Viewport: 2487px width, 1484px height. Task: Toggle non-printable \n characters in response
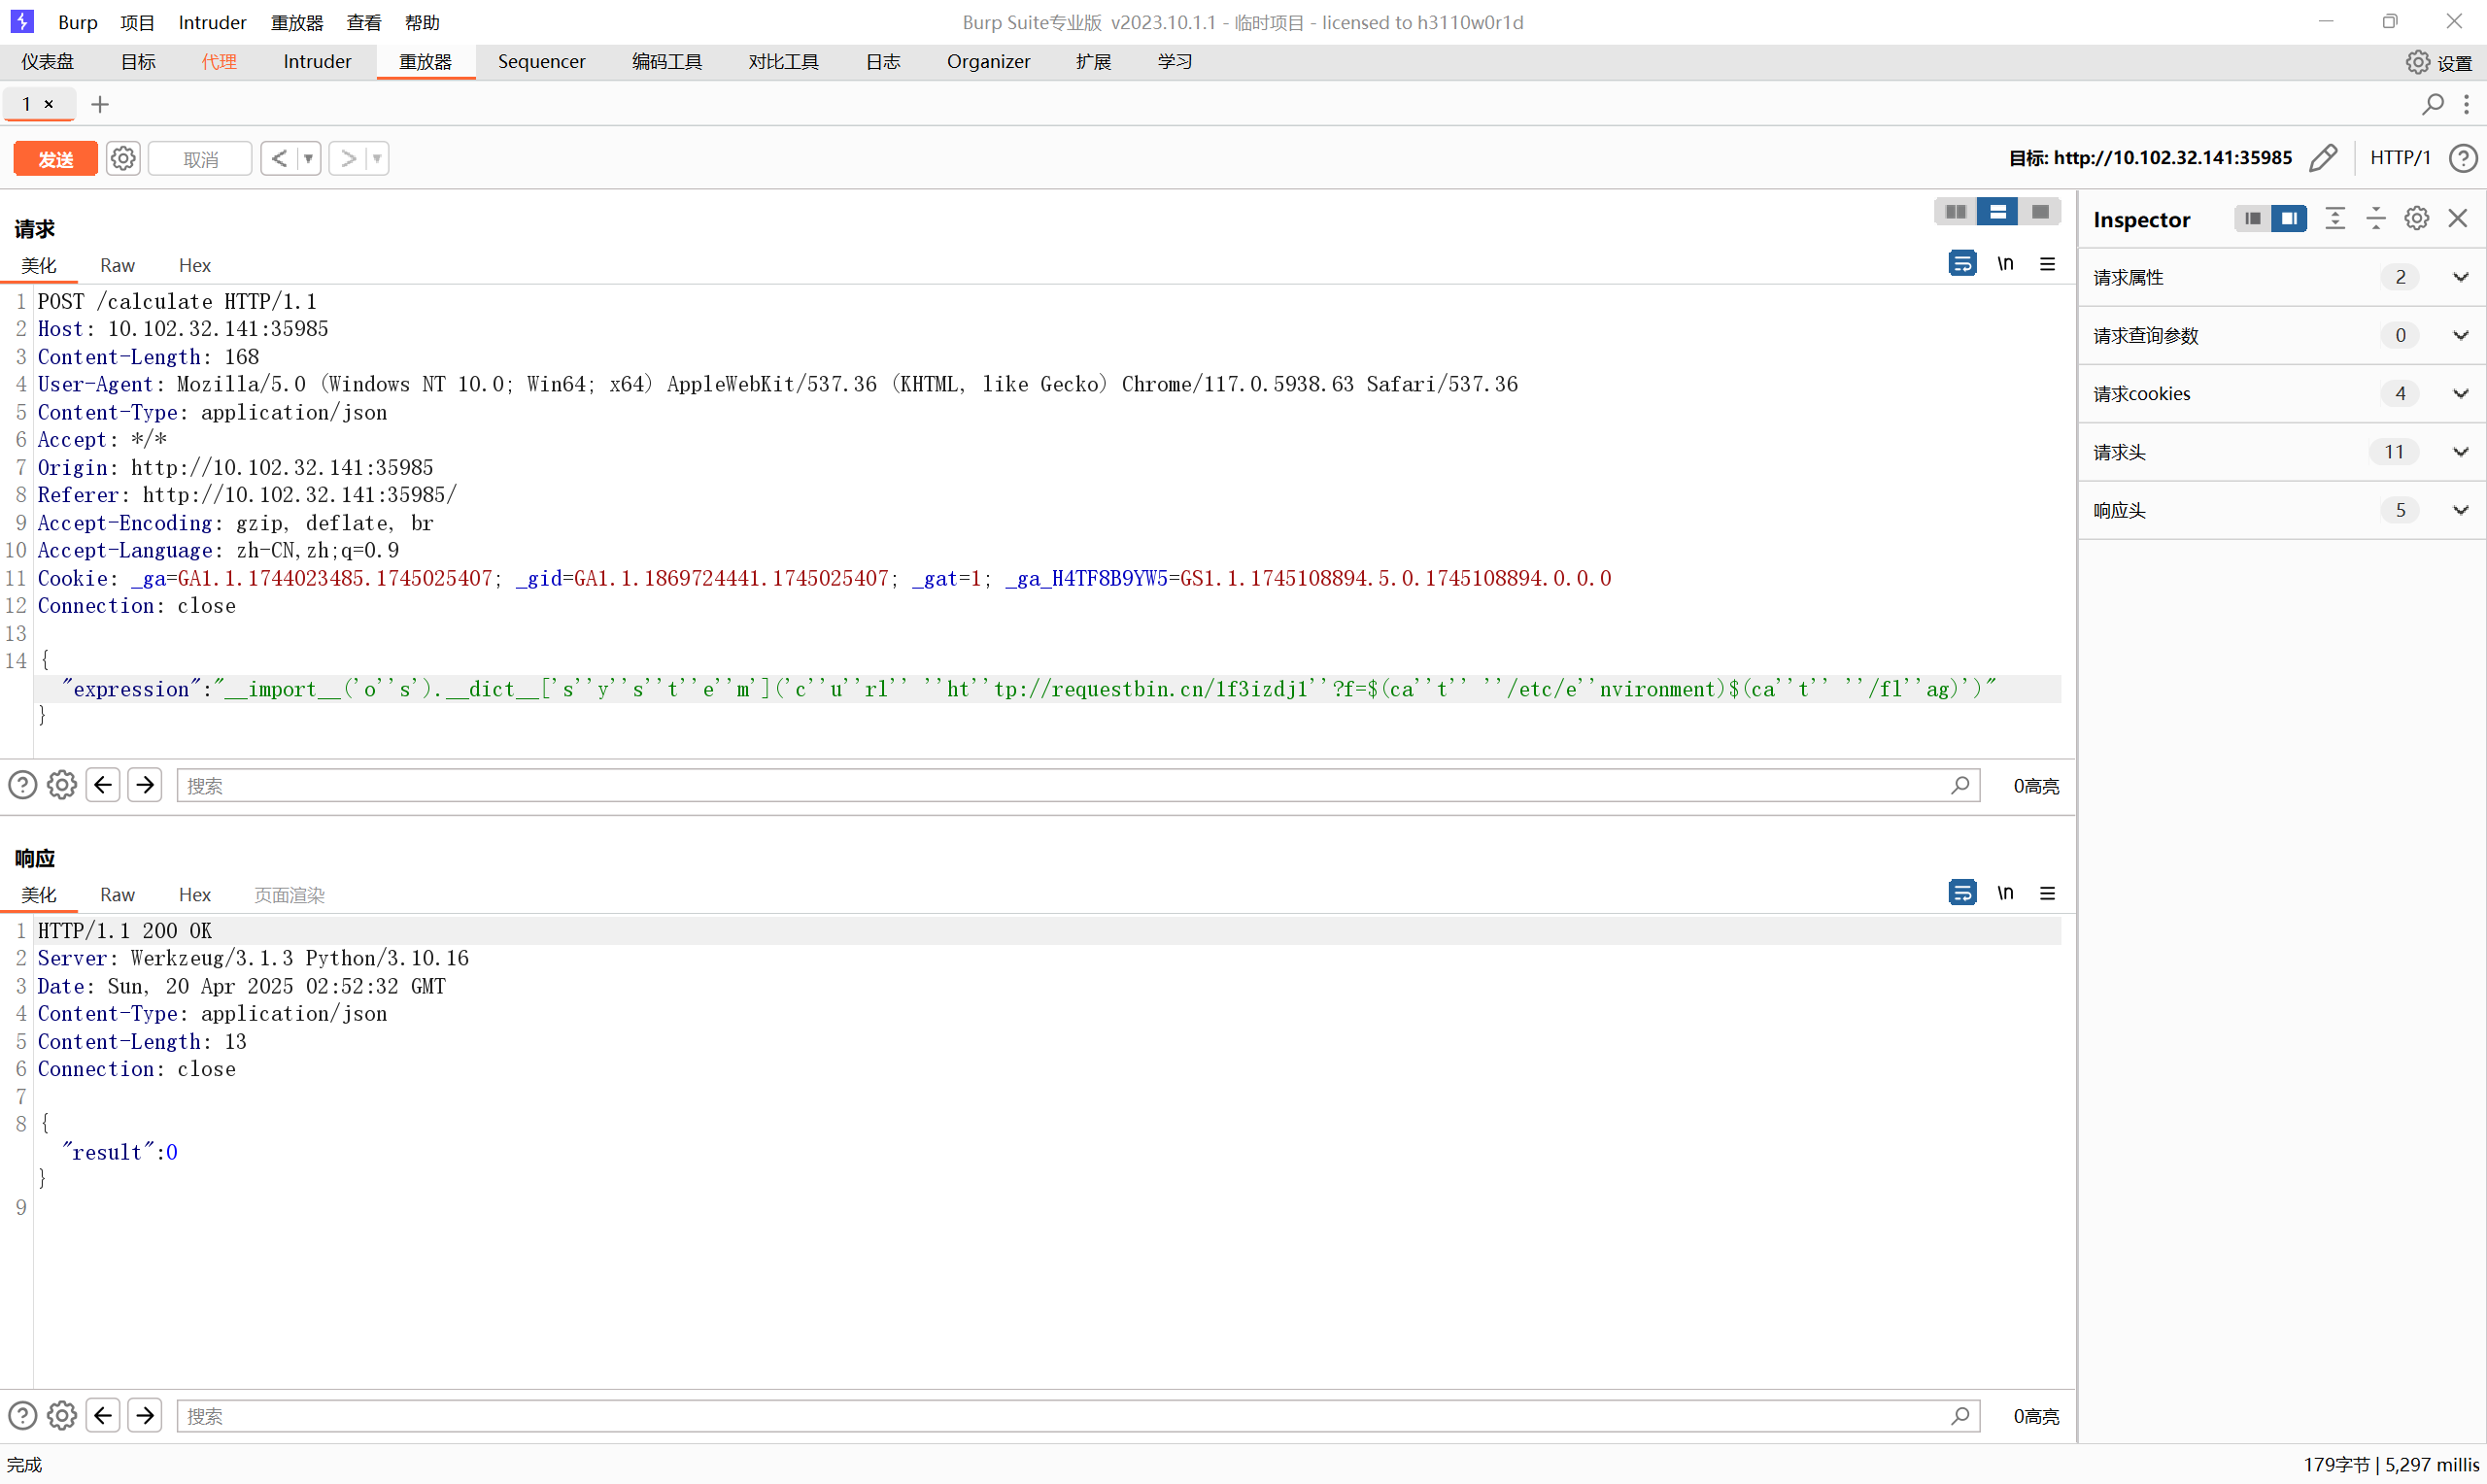[2005, 893]
